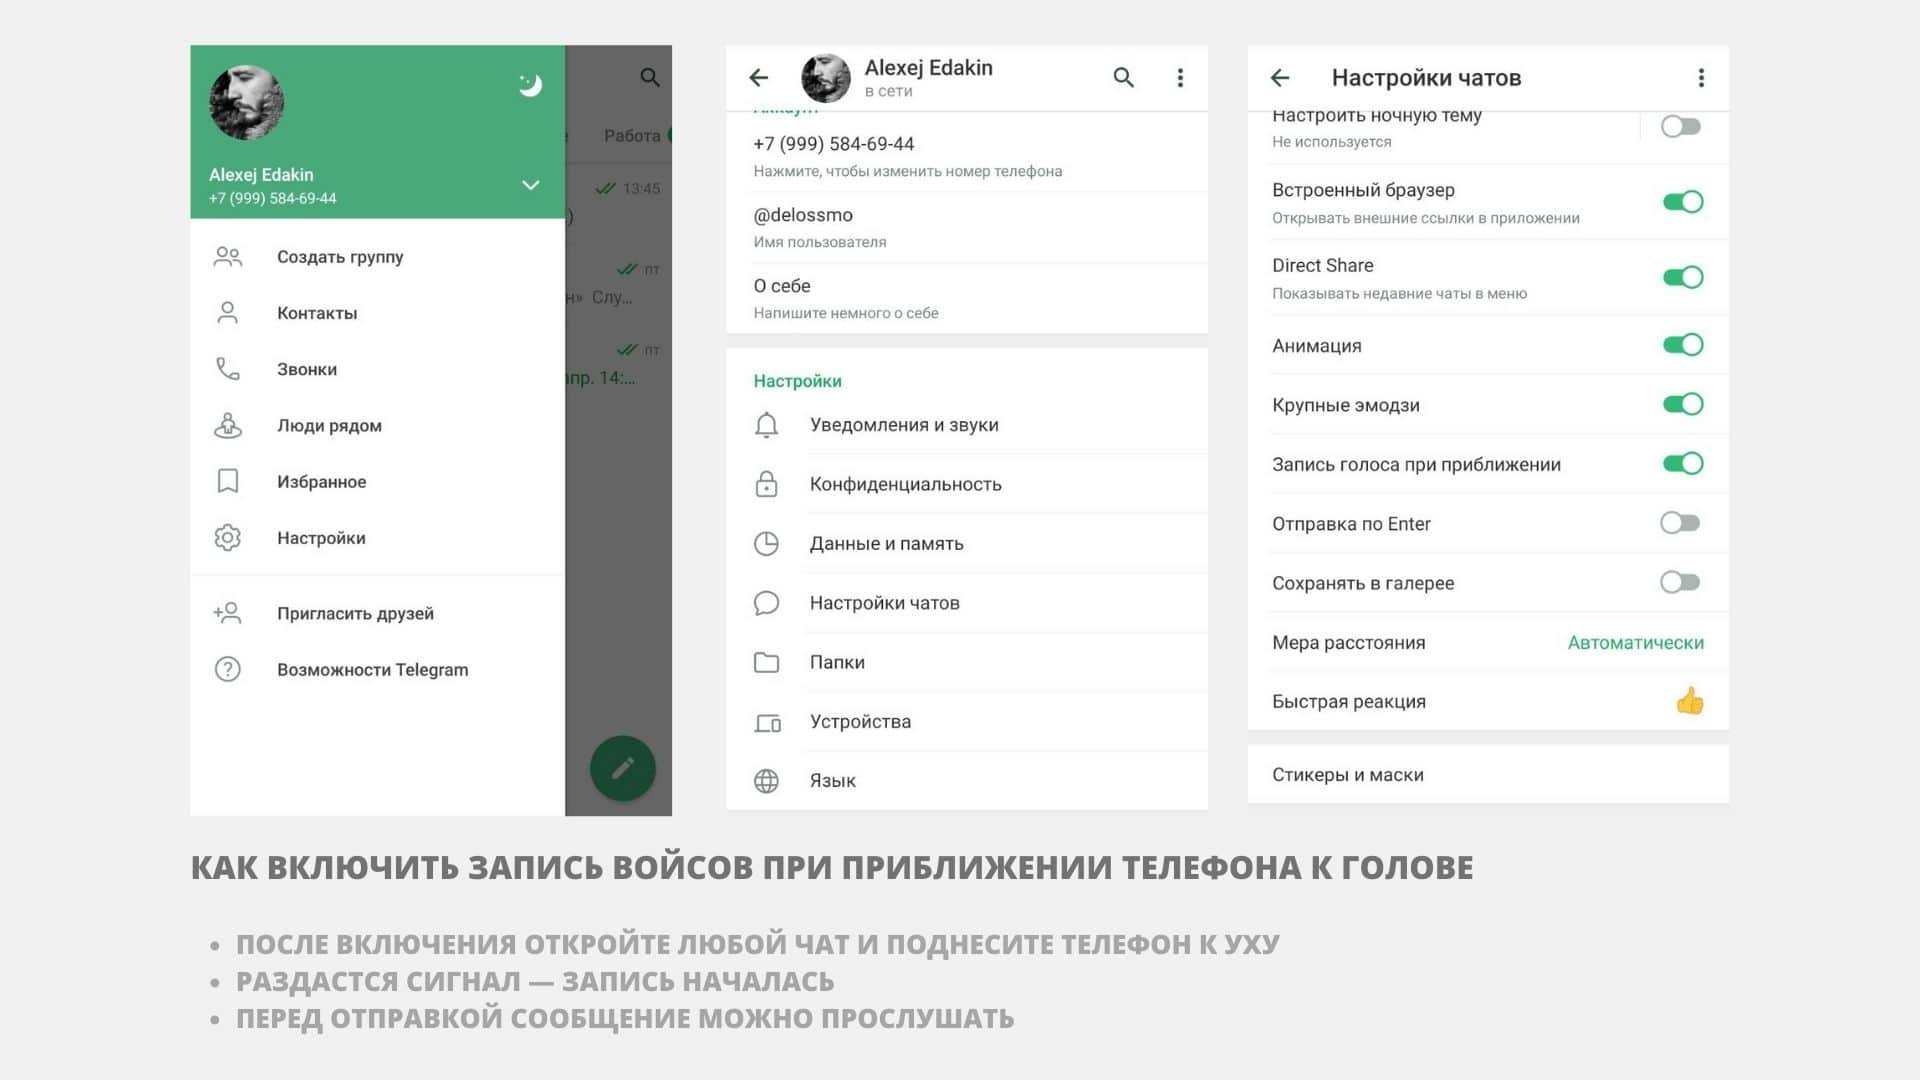Disable the Анимация toggle
Viewport: 1920px width, 1080px height.
(1683, 345)
